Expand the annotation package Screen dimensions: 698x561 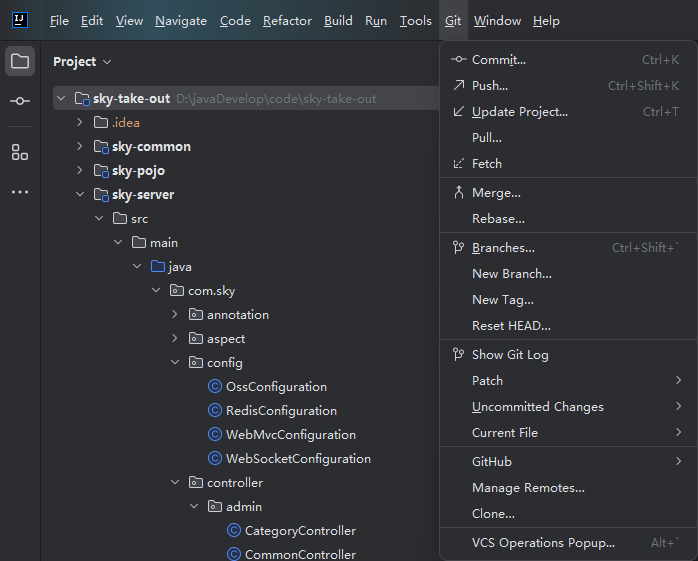tap(175, 314)
